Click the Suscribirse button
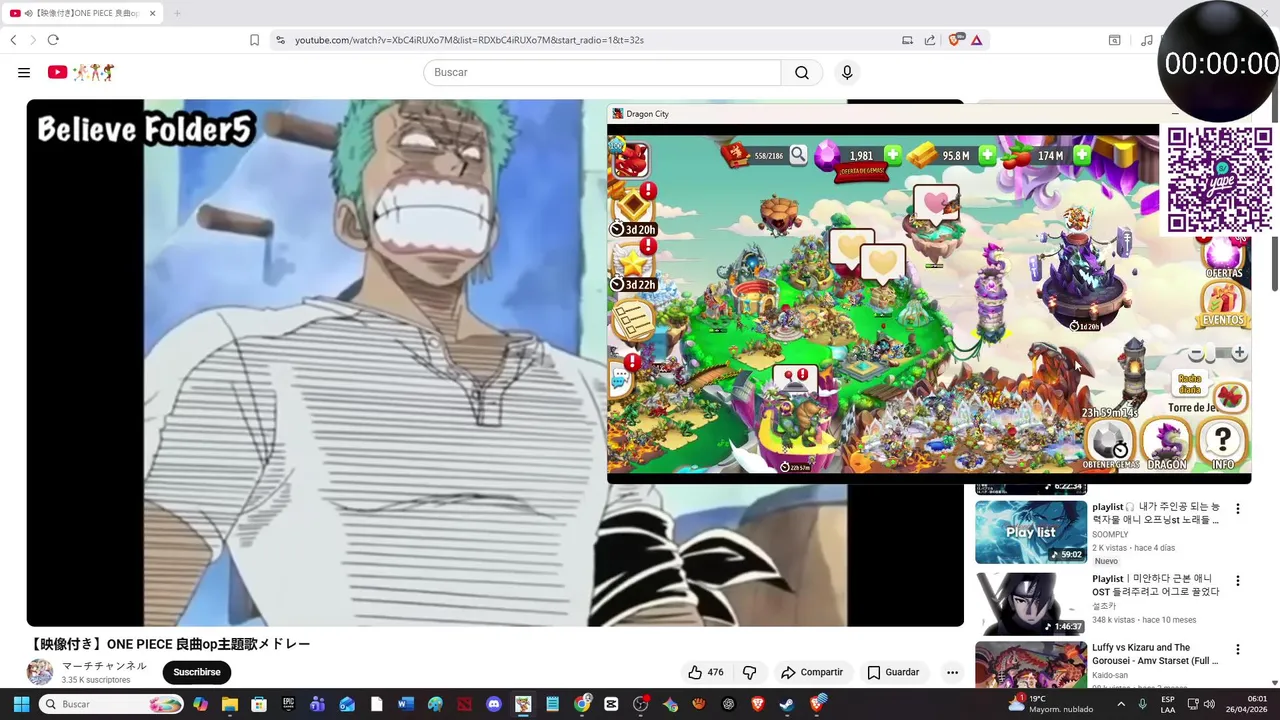 point(197,672)
